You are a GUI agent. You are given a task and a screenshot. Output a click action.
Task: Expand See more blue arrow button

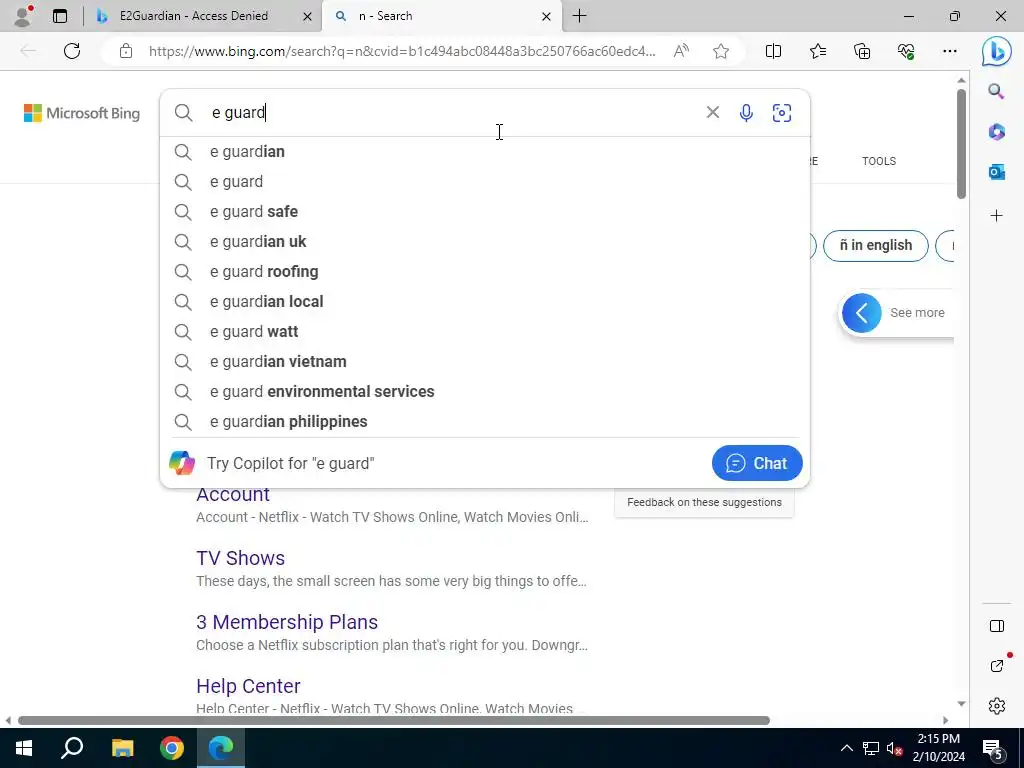861,313
